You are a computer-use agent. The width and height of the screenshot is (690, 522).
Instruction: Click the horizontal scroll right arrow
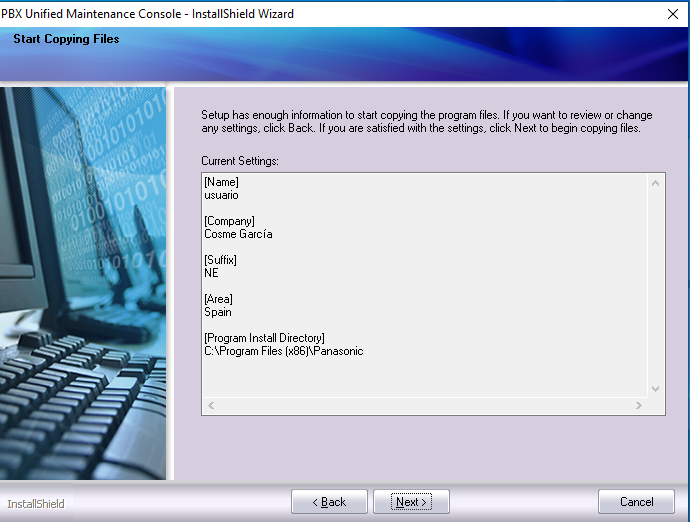tap(639, 405)
